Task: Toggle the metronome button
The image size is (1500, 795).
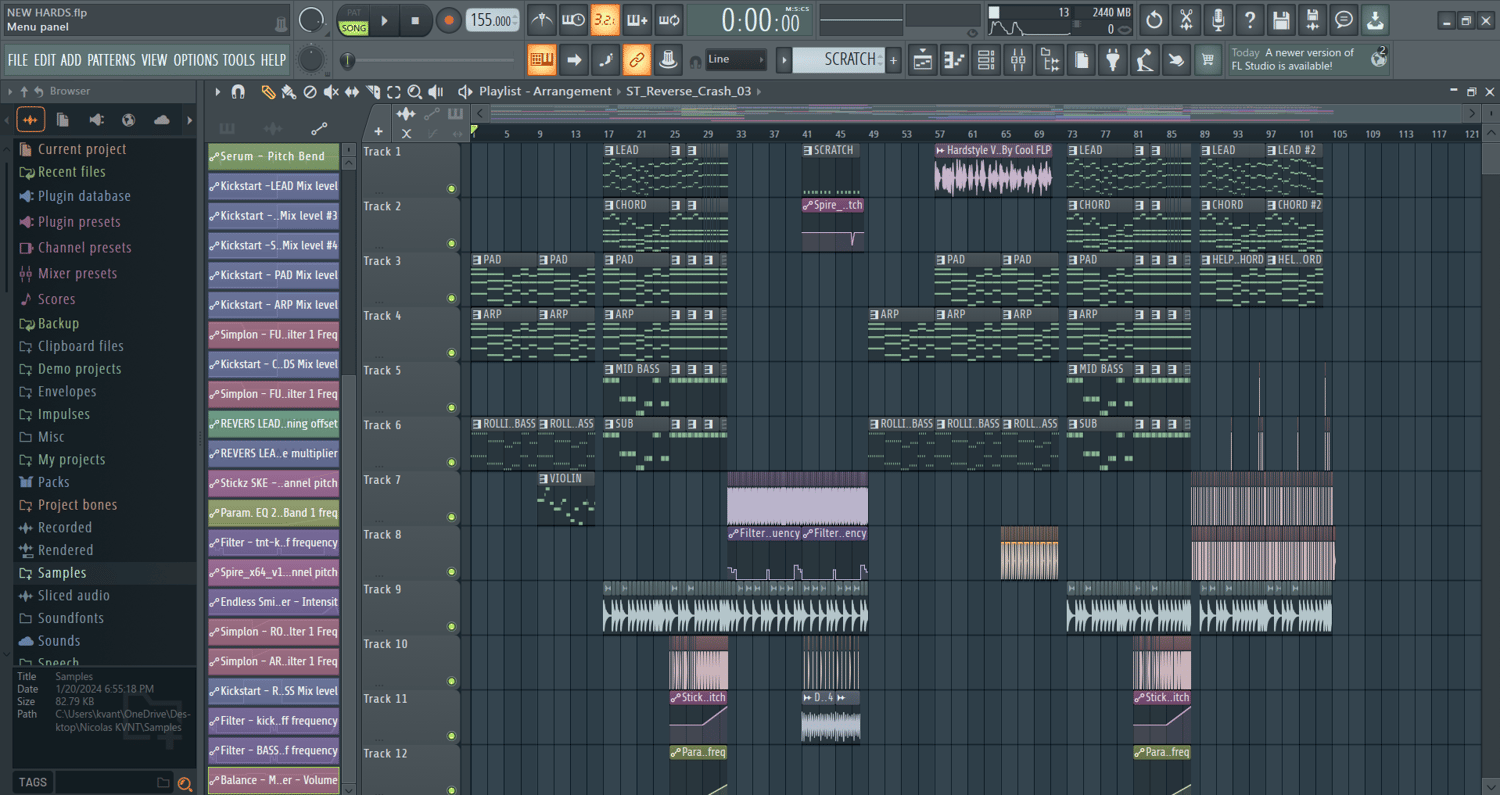Action: coord(541,19)
